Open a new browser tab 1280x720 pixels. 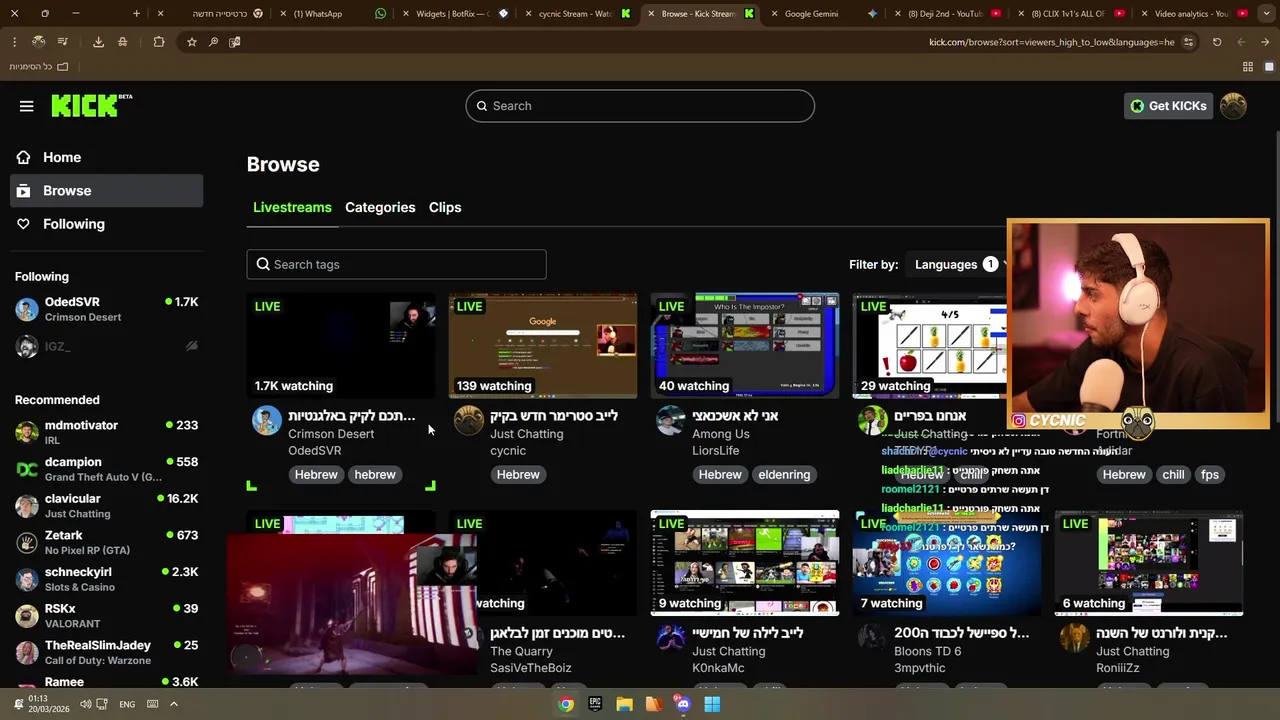point(137,14)
